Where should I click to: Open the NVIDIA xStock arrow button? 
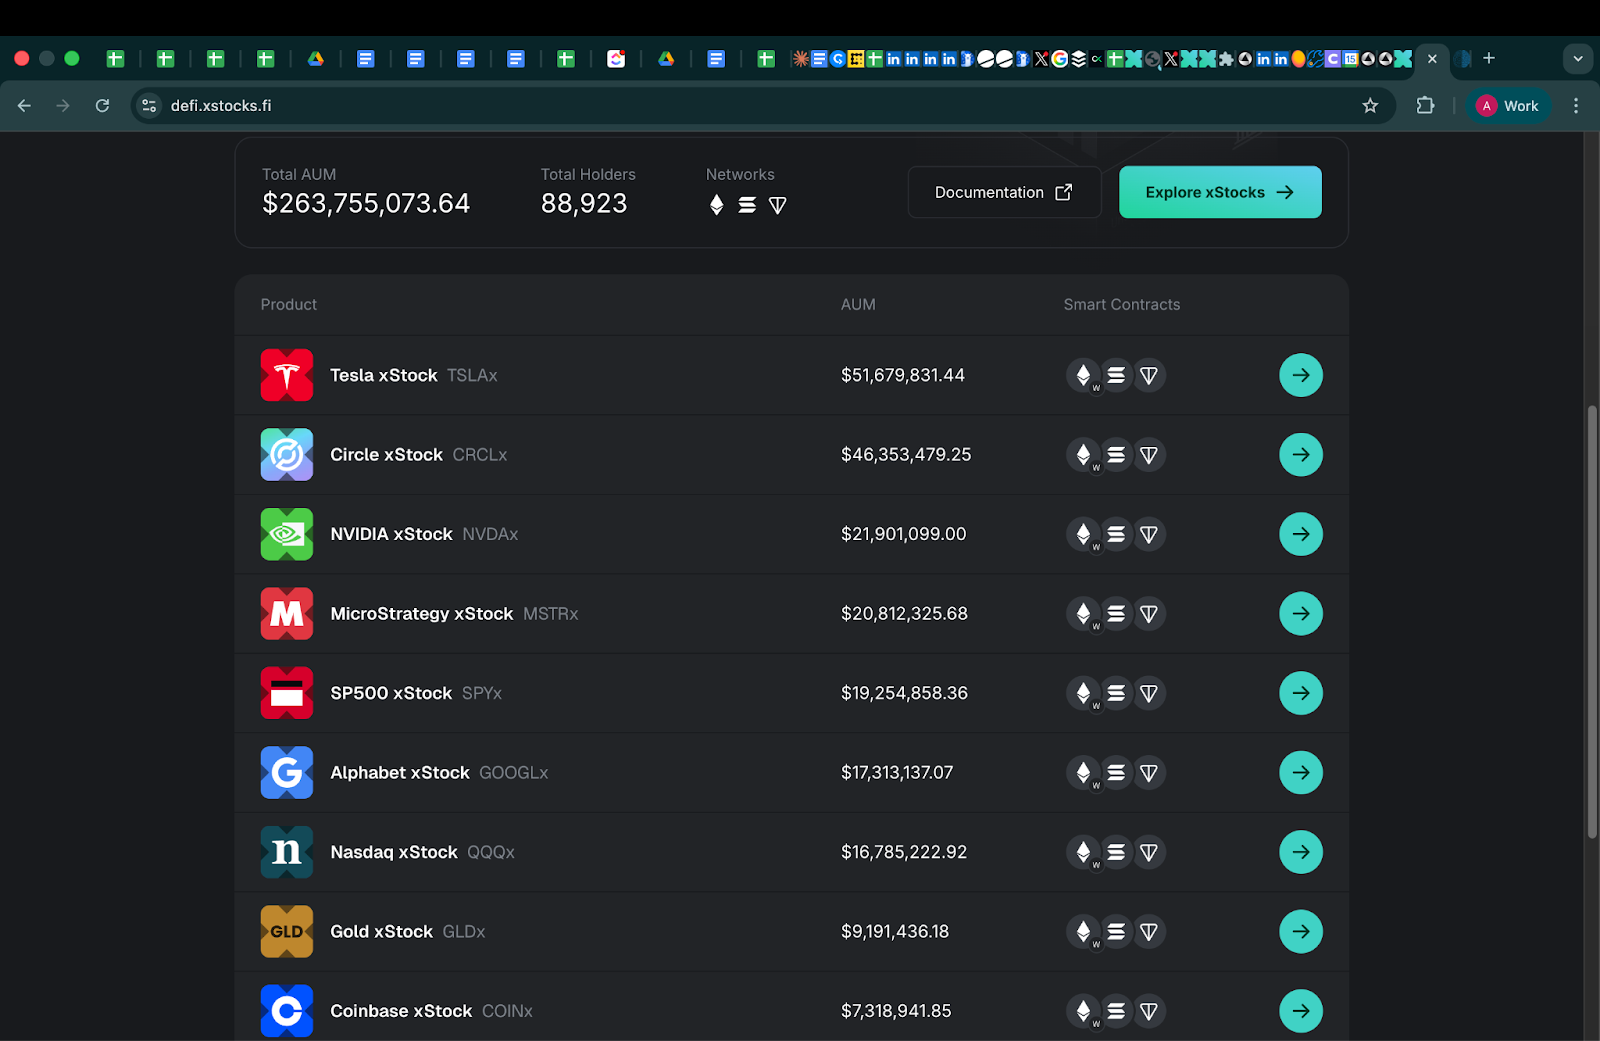coord(1301,534)
